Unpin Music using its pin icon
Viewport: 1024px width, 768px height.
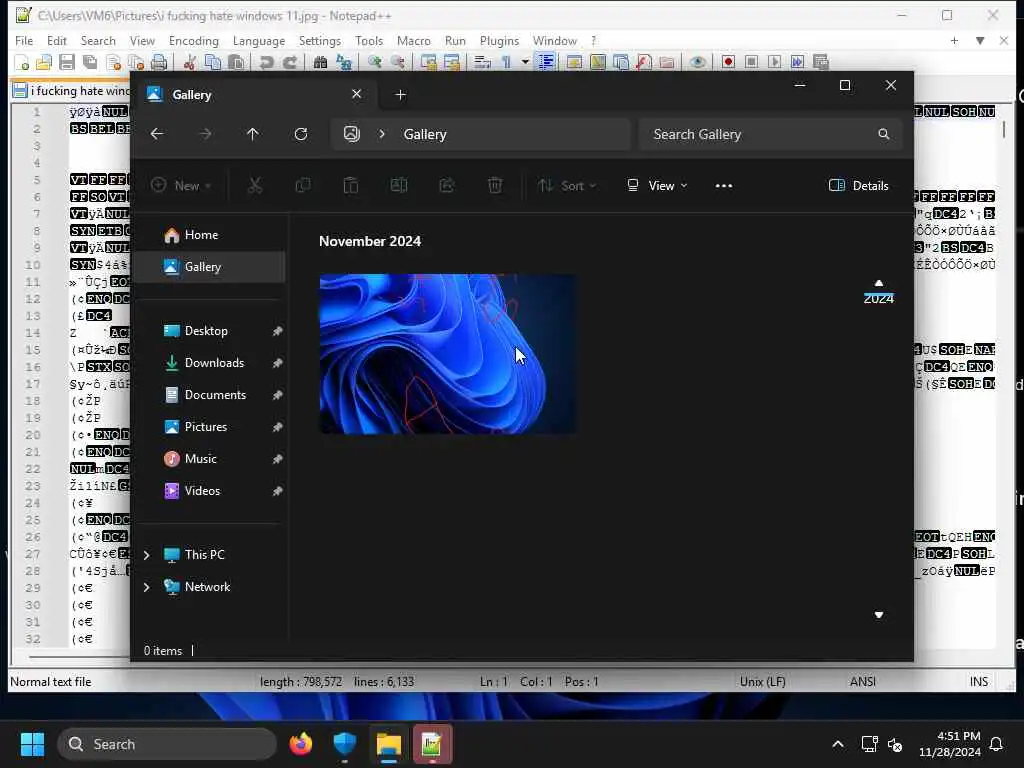278,459
